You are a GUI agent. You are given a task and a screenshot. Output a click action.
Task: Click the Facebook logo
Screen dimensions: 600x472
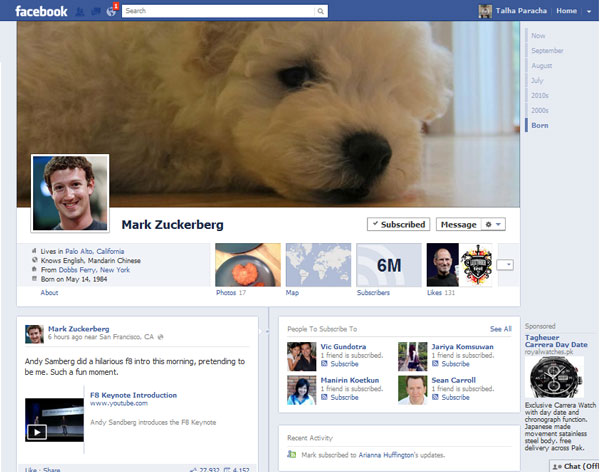coord(41,11)
